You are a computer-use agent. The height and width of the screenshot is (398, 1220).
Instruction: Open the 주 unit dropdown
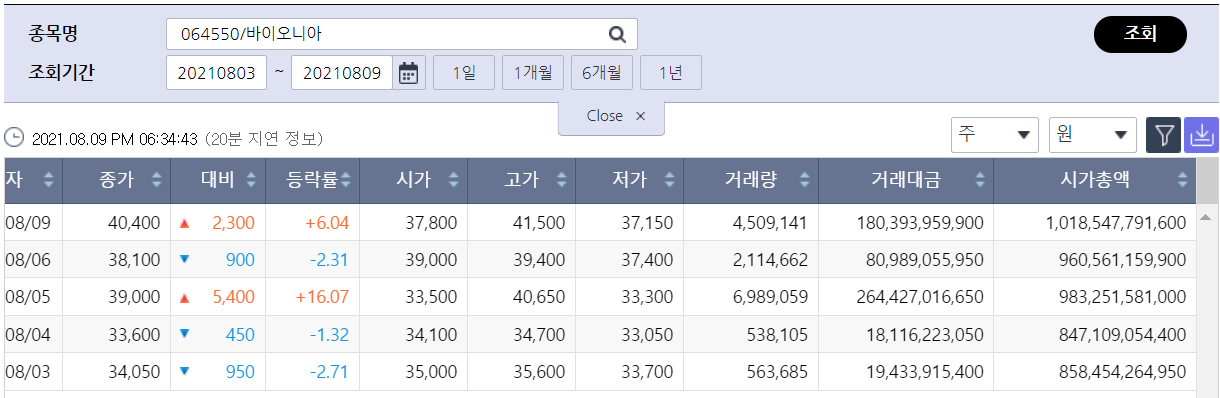(995, 135)
